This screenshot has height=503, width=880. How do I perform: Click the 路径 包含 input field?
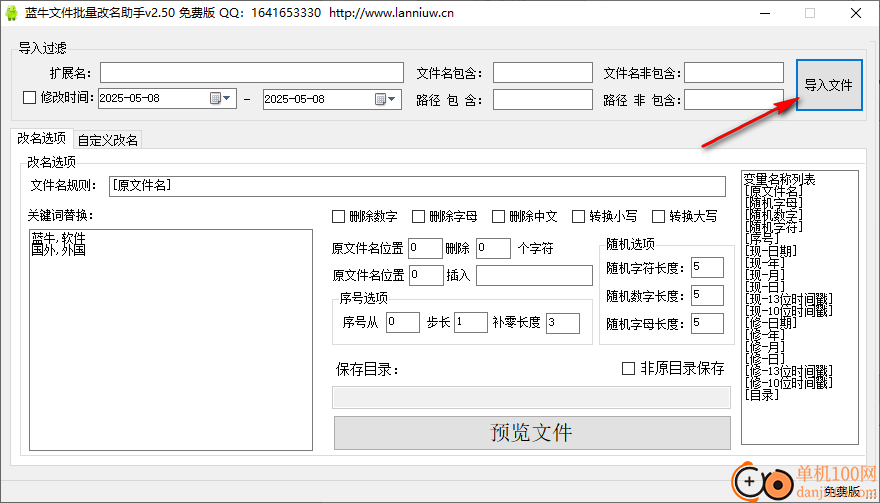pyautogui.click(x=543, y=99)
